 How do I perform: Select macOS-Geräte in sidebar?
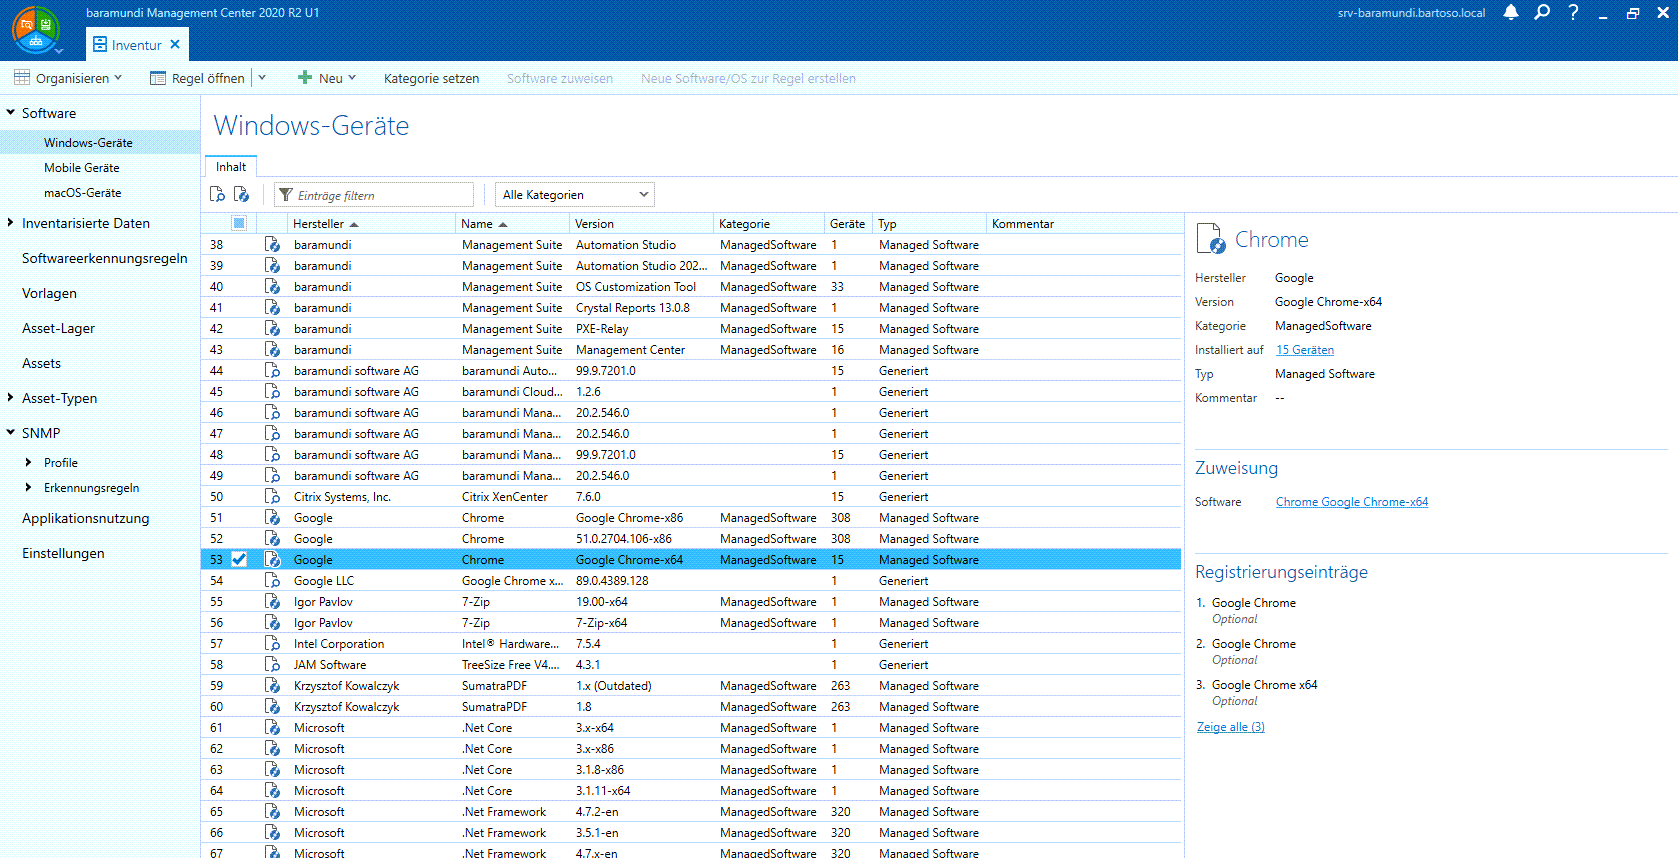(x=82, y=193)
